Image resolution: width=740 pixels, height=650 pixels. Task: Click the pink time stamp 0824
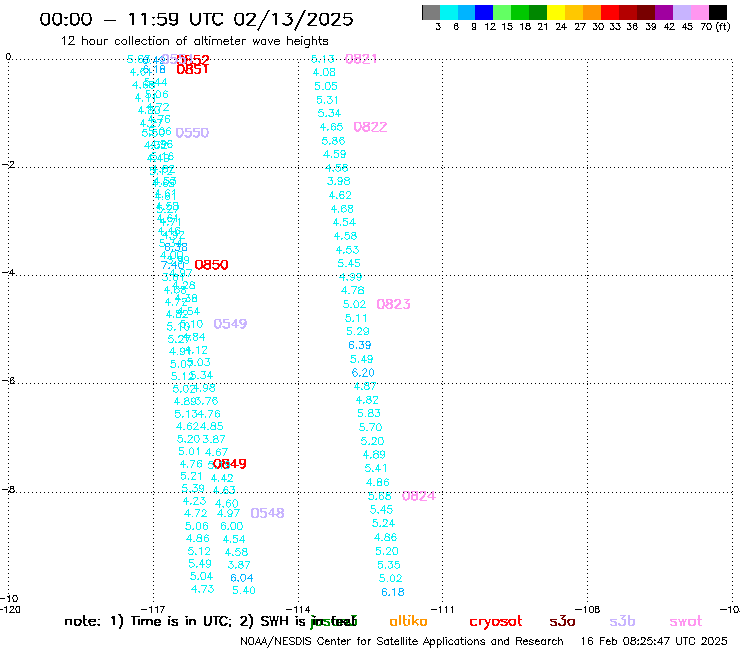tap(419, 496)
